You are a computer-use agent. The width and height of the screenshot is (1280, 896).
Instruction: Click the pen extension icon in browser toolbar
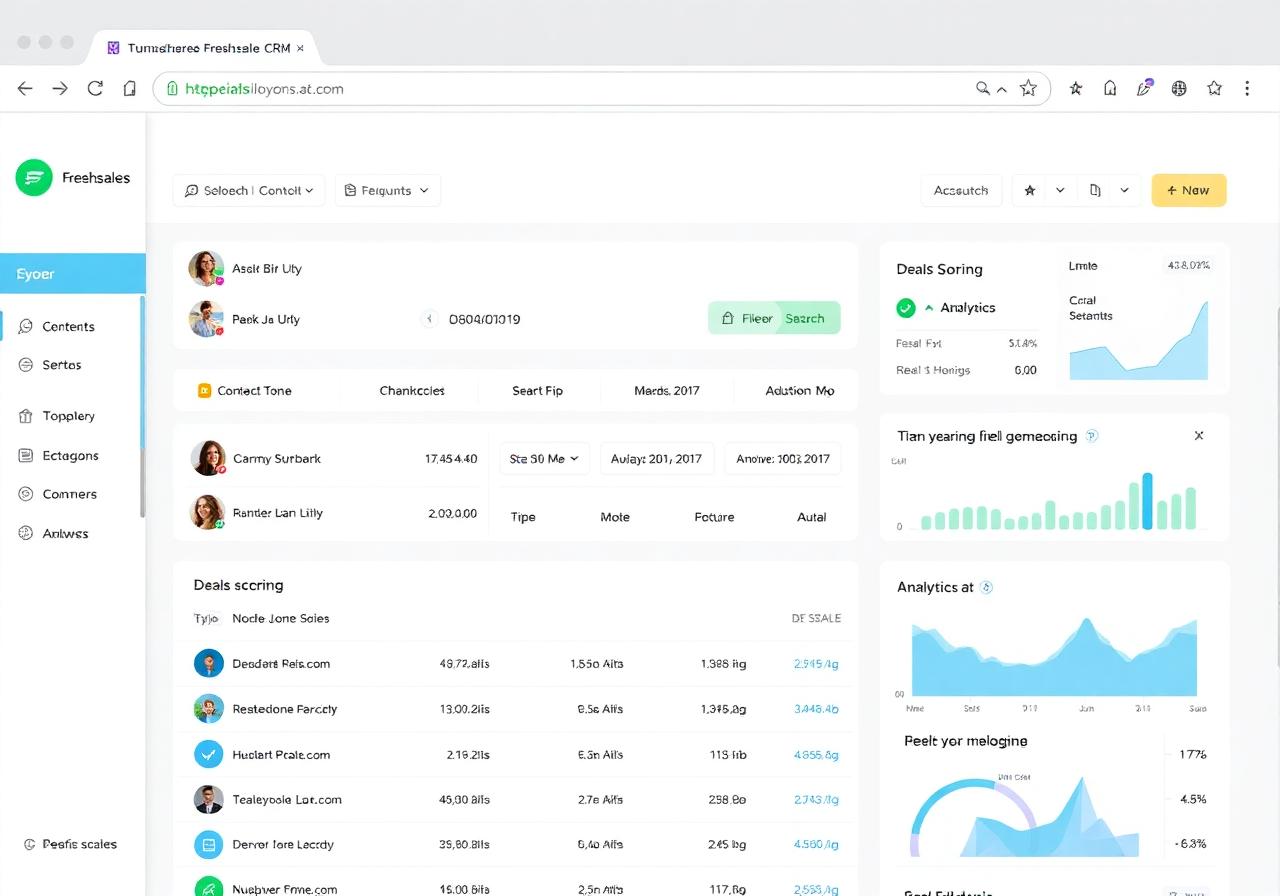[x=1145, y=88]
